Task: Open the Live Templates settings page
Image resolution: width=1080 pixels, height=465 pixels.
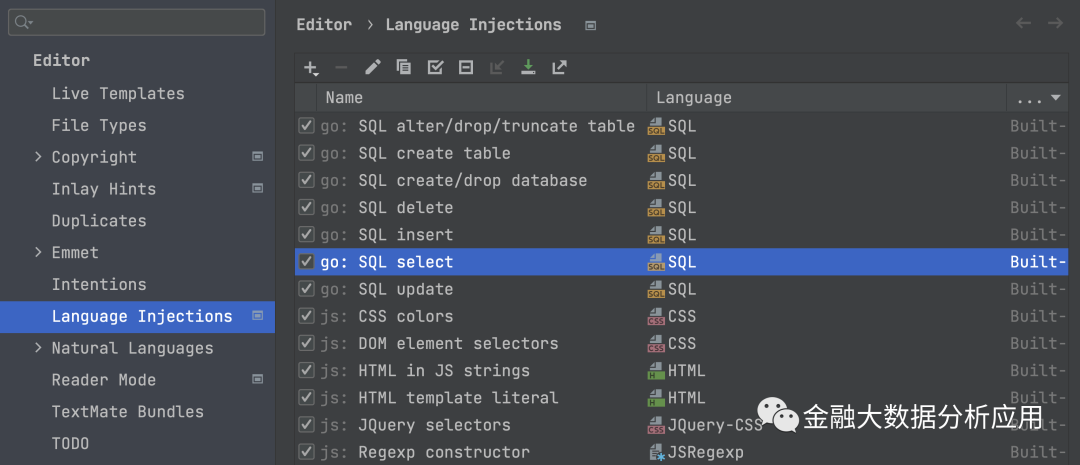Action: coord(118,93)
